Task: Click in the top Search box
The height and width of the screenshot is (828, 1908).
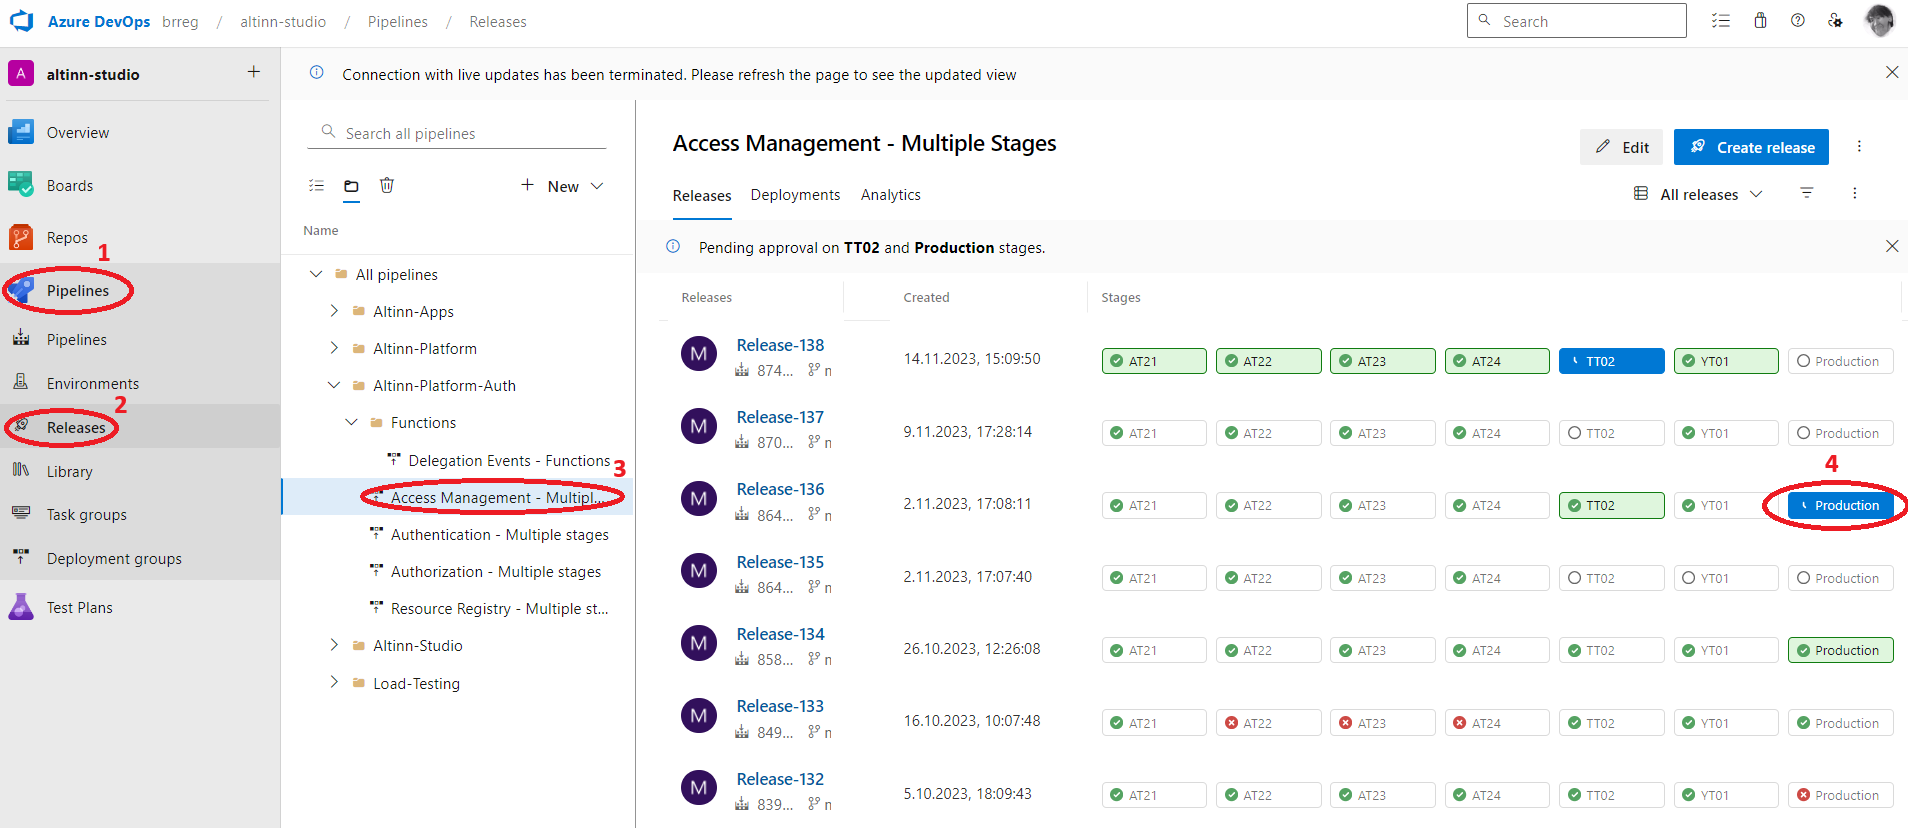Action: tap(1576, 21)
